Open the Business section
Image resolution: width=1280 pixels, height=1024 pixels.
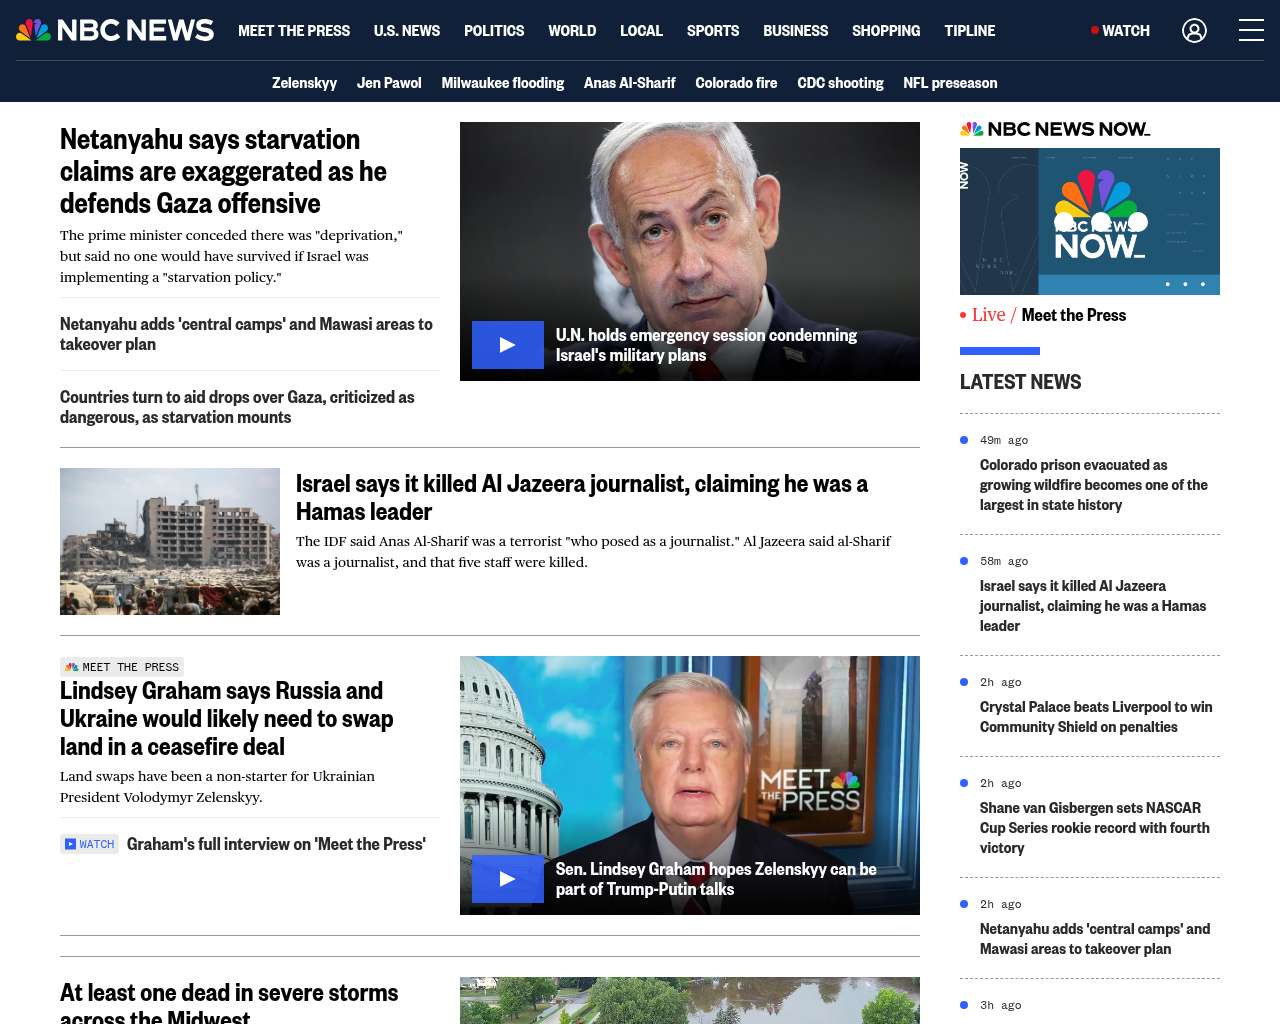[795, 30]
